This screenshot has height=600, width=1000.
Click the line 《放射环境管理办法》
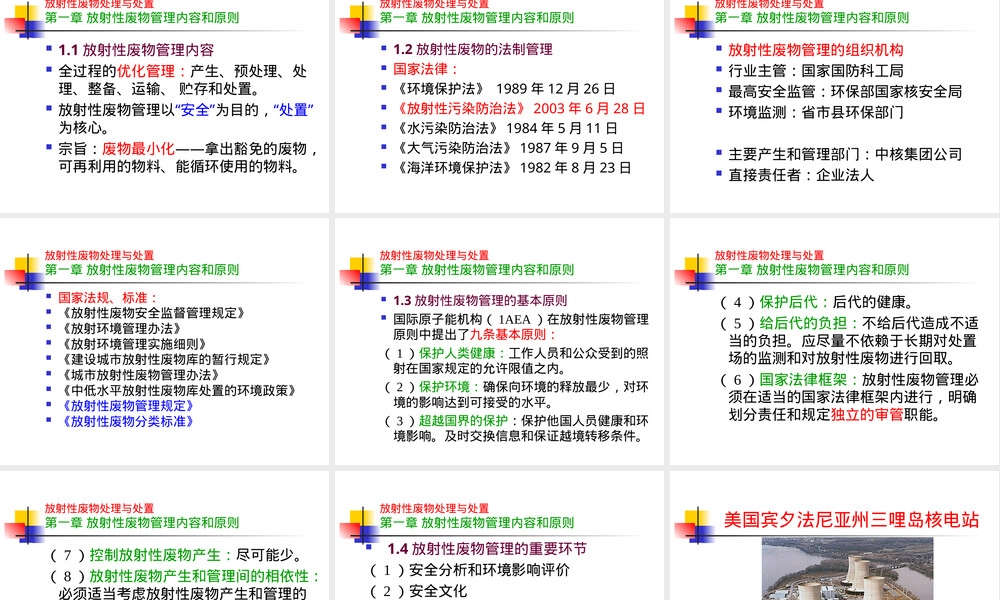point(120,328)
